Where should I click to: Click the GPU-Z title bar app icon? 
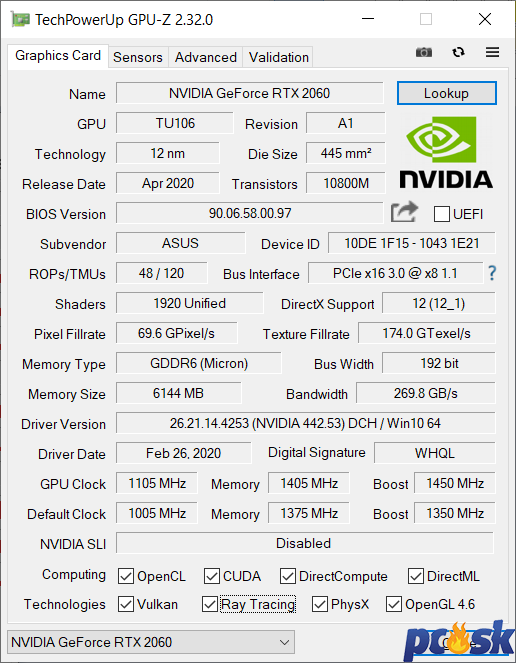tap(20, 19)
